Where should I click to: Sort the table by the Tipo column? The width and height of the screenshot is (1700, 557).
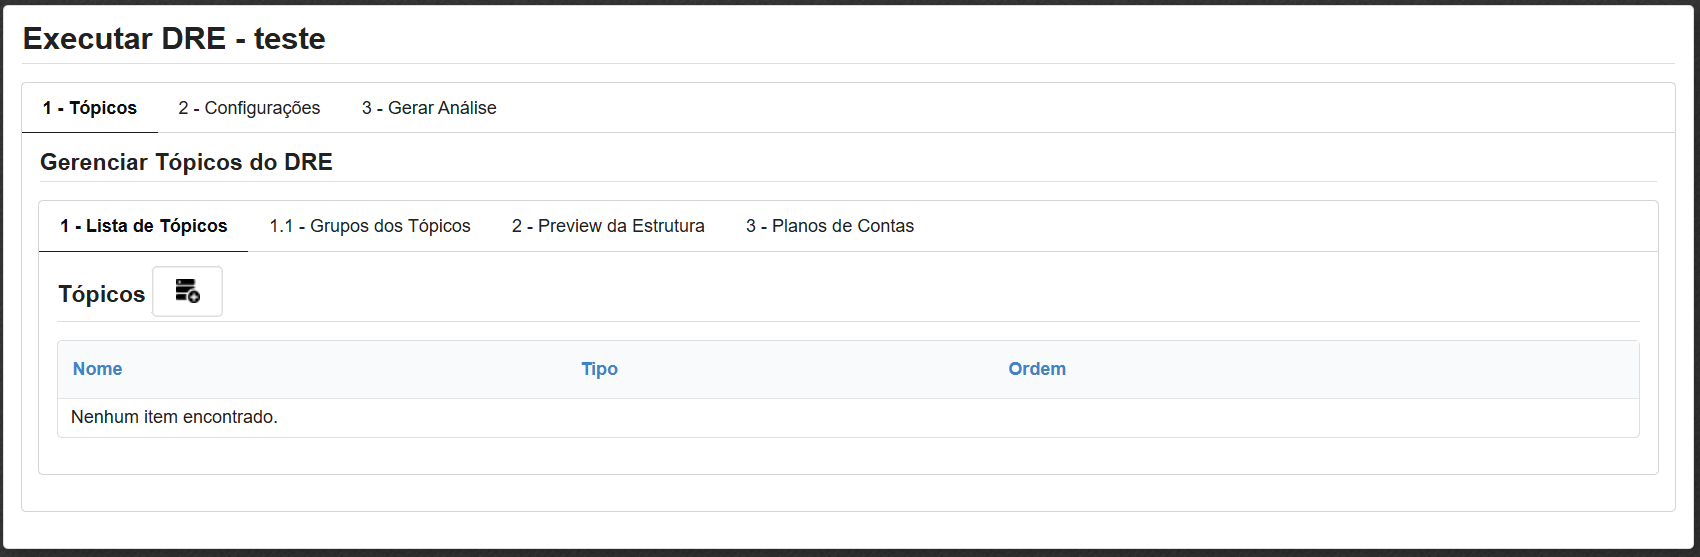tap(599, 369)
